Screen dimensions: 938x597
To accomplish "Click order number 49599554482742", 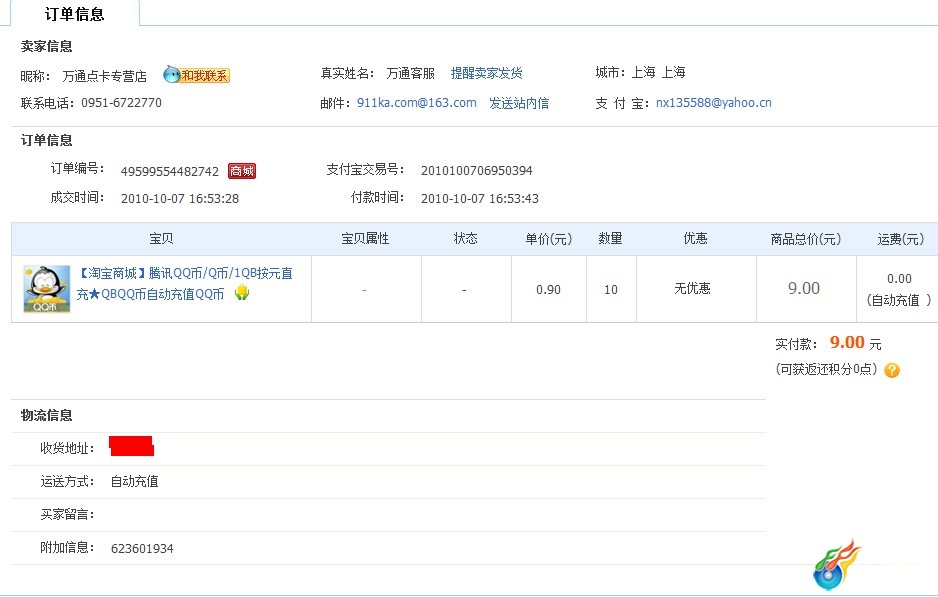I will (170, 172).
